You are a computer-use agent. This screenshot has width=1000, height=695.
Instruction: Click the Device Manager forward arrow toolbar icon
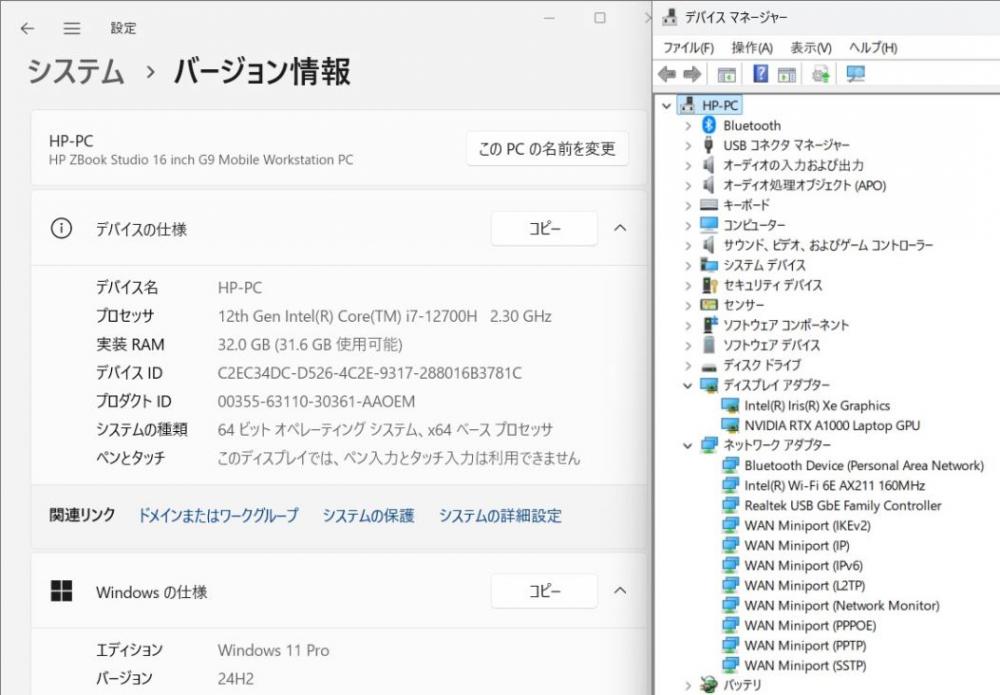point(693,74)
